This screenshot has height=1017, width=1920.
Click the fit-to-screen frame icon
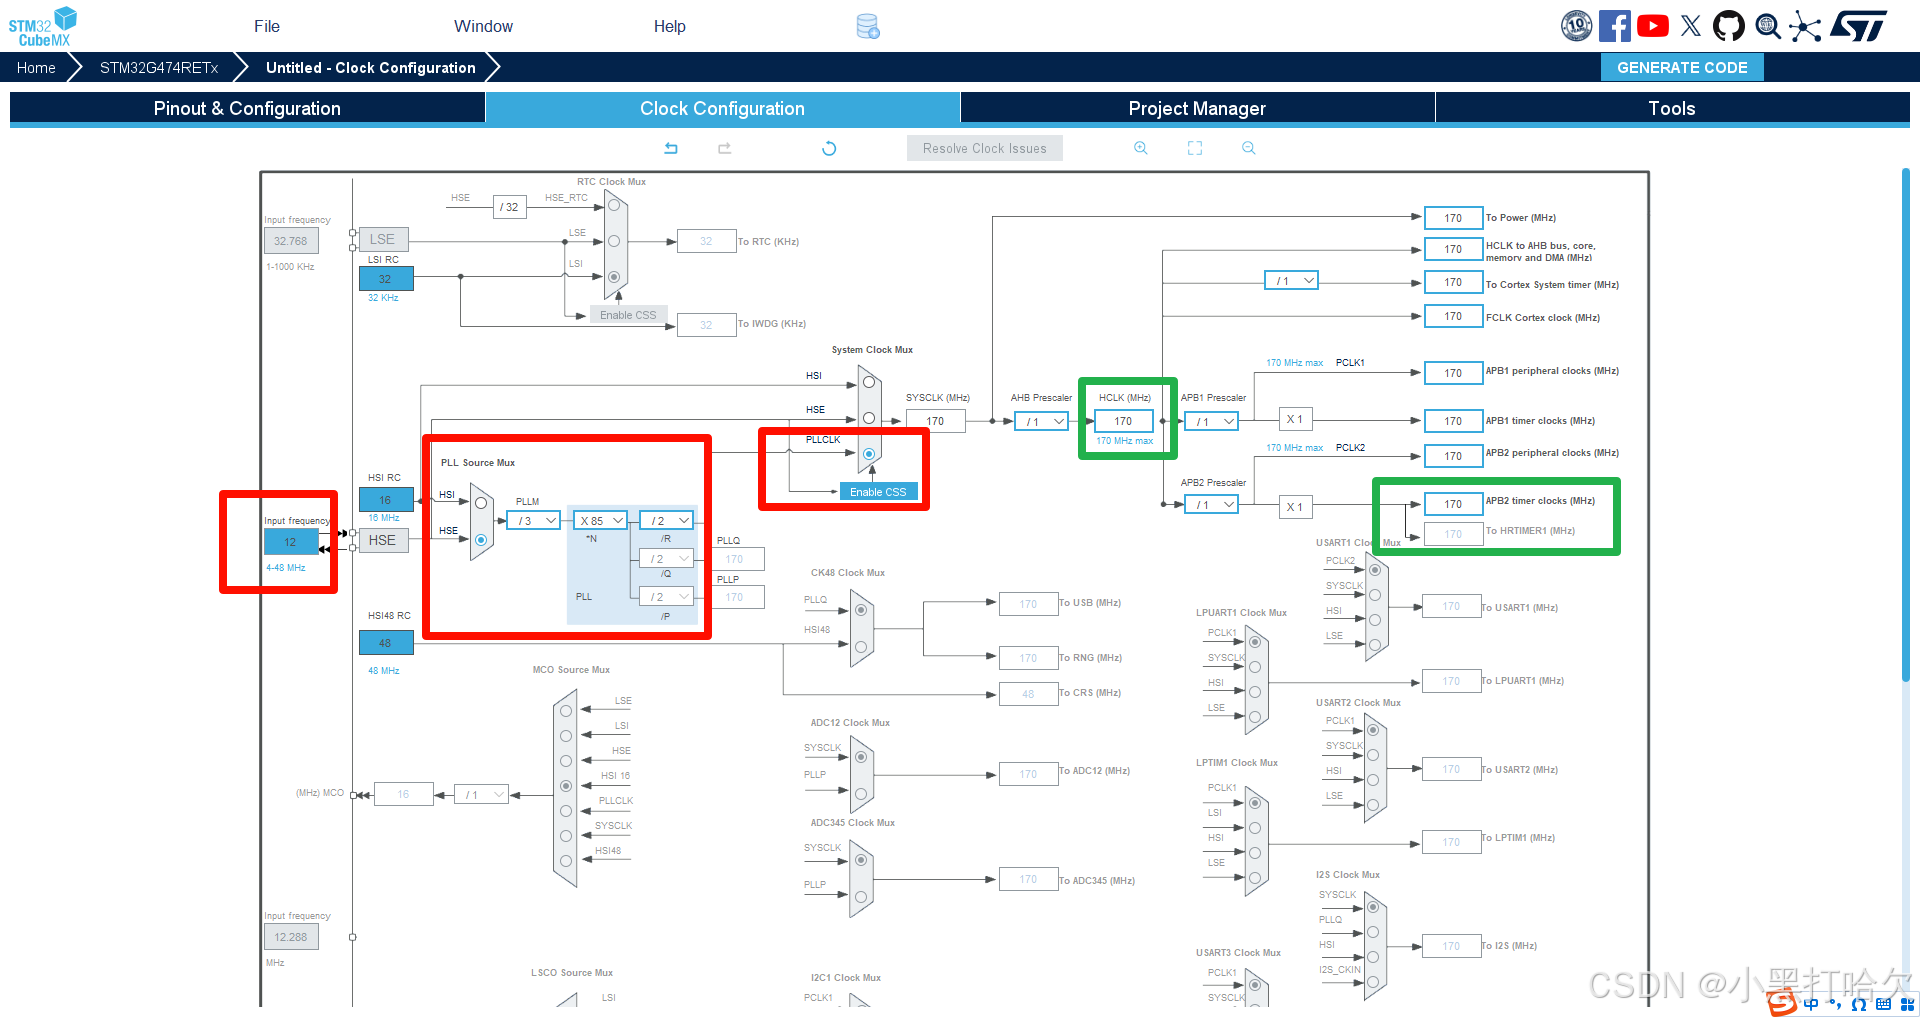1195,148
